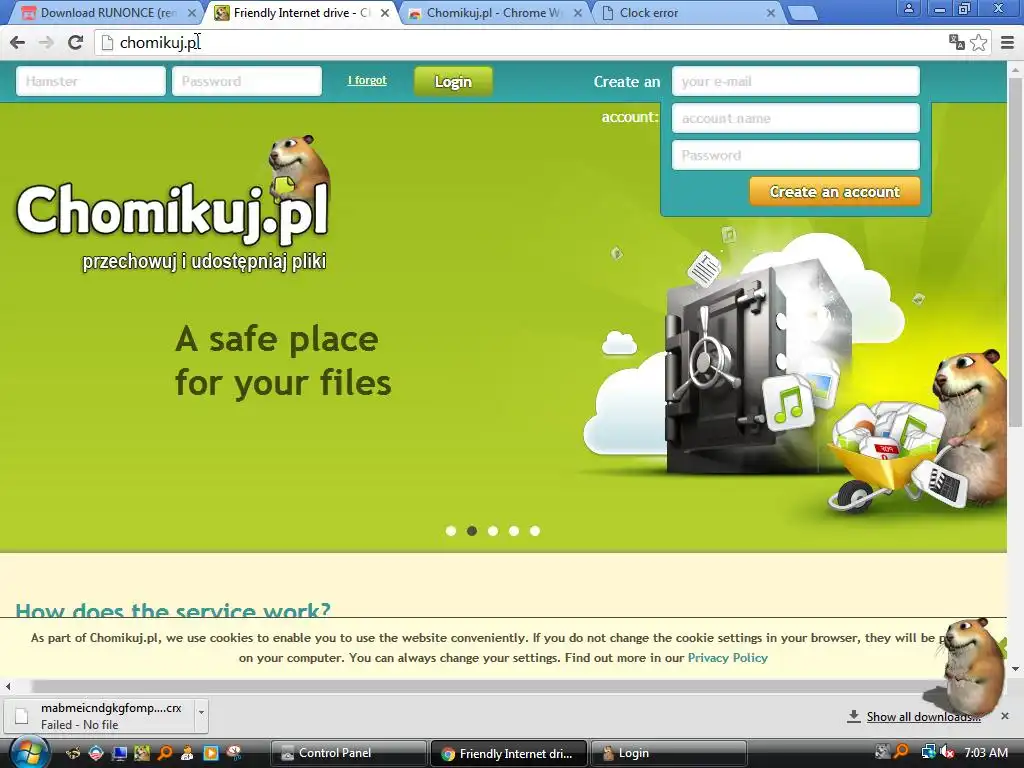Close the Clock error tab

coord(771,13)
